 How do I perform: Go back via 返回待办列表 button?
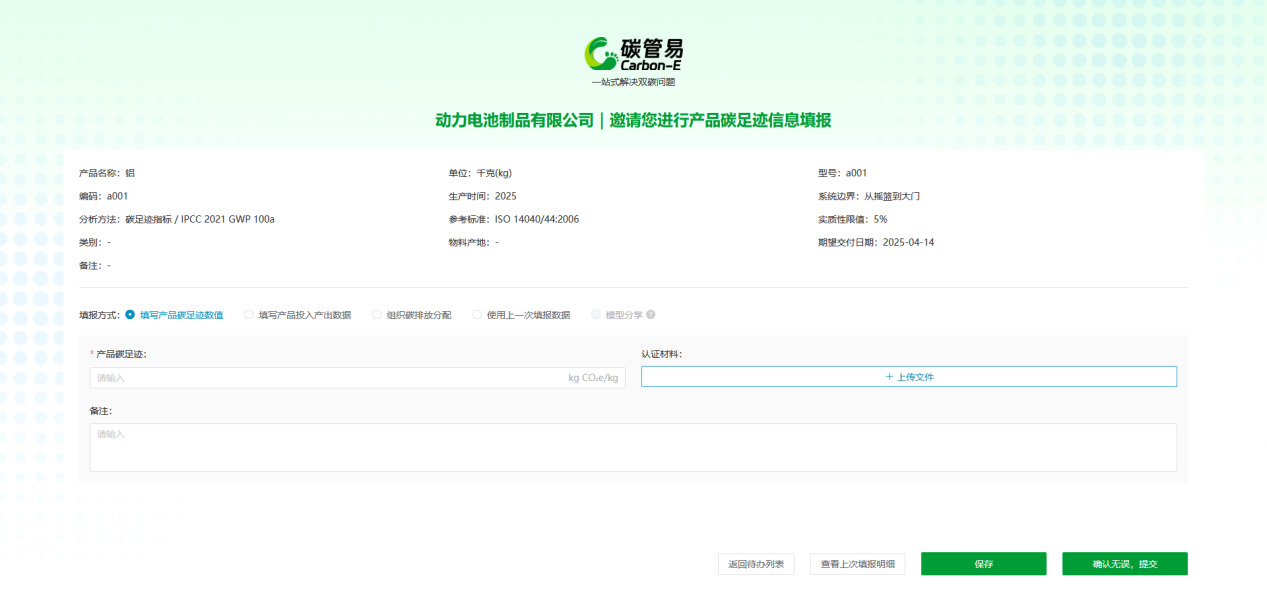(x=756, y=564)
